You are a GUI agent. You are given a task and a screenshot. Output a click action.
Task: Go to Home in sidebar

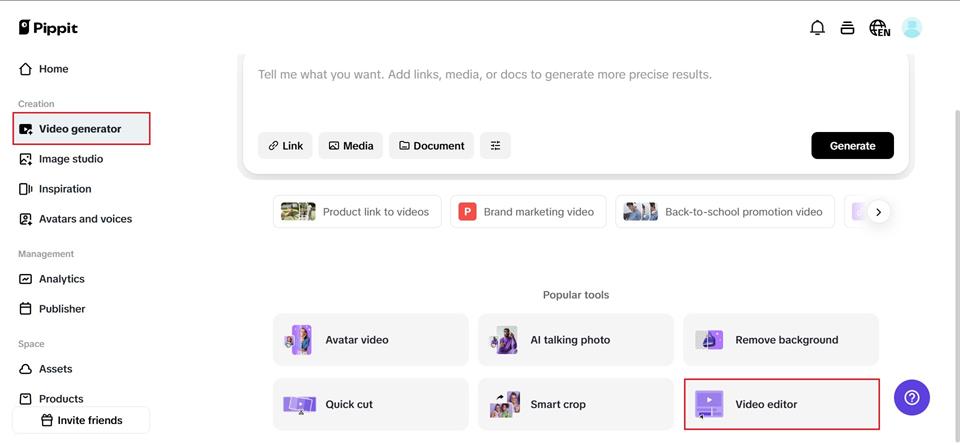(x=53, y=69)
